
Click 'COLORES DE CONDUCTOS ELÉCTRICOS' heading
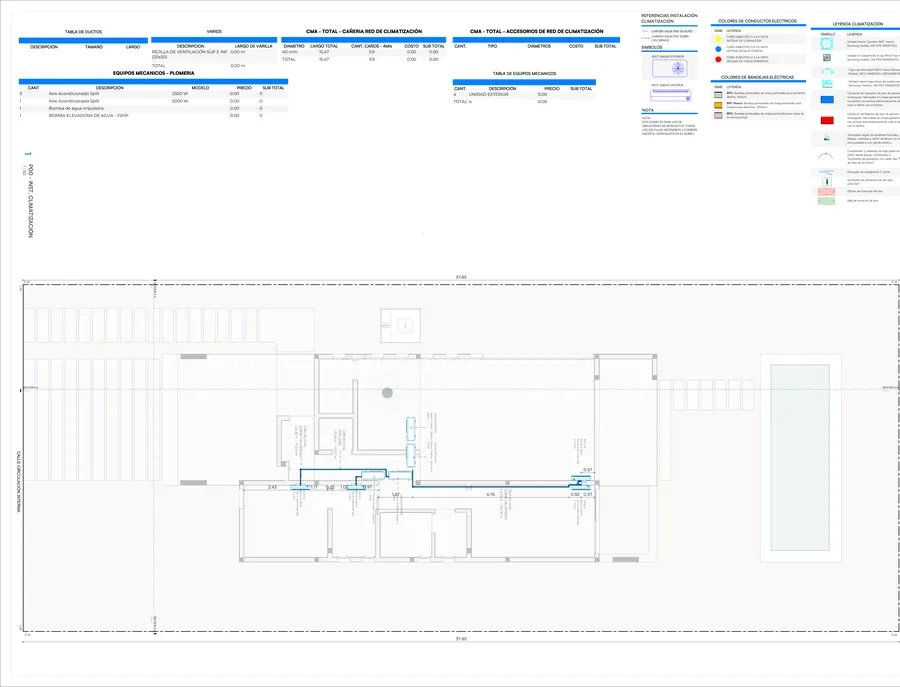757,21
